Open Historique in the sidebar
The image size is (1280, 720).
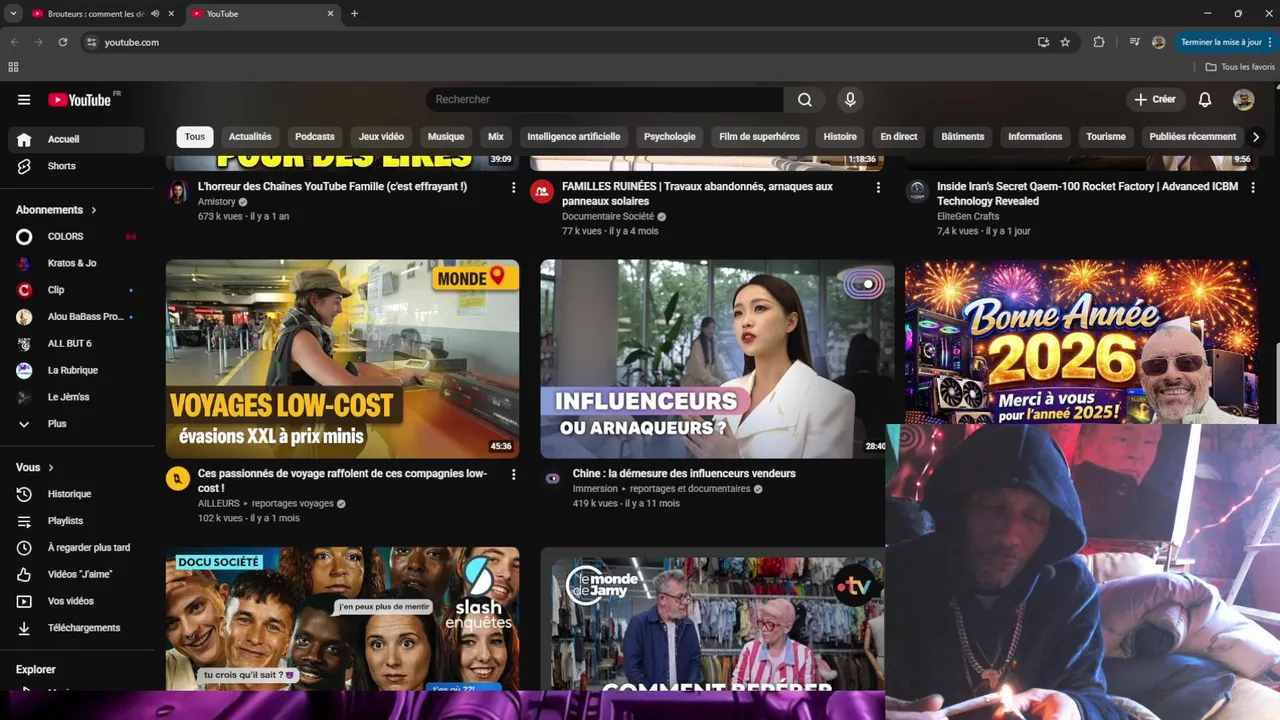76,494
